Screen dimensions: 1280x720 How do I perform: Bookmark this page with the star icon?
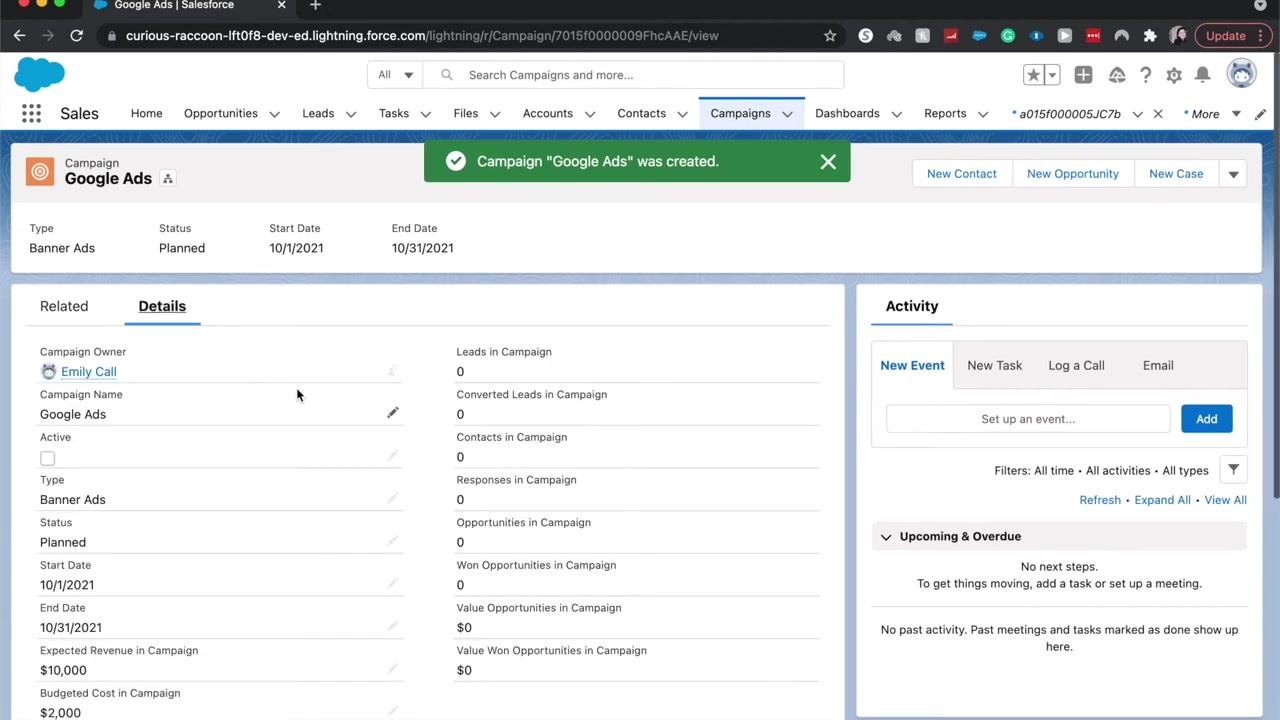point(830,36)
